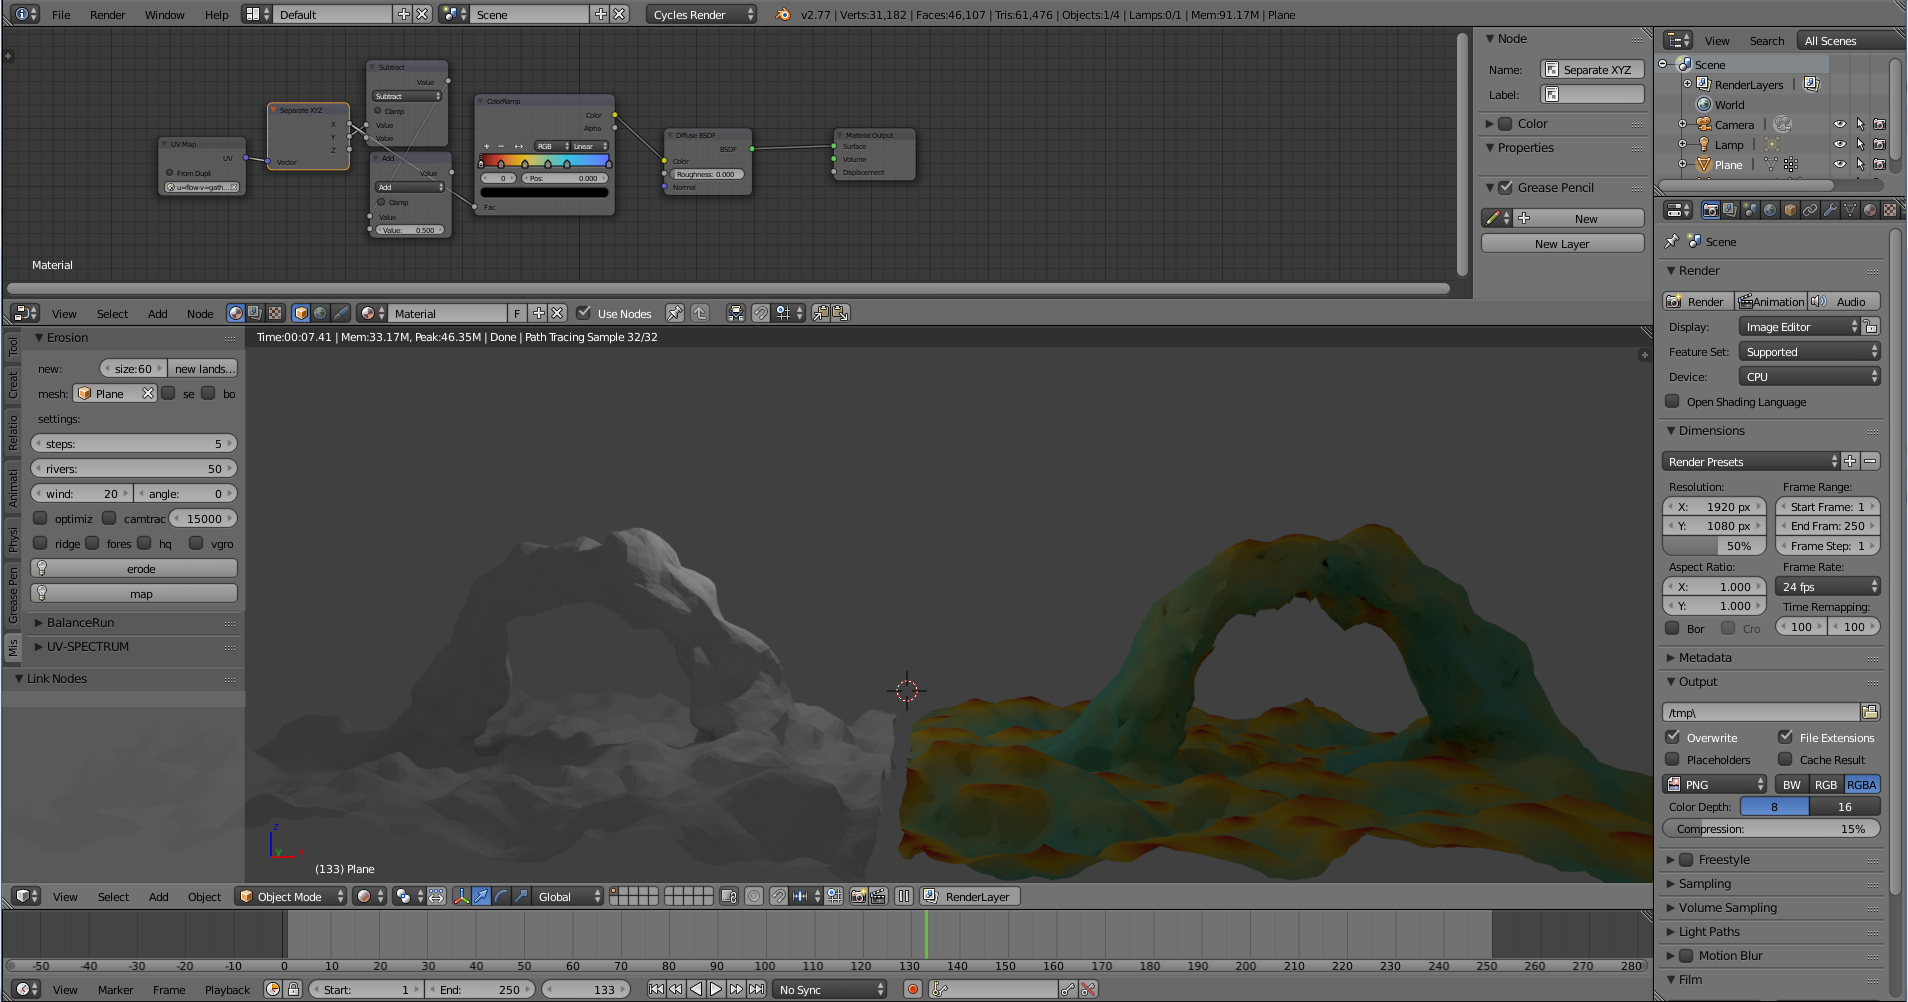Click the Play Animation button in timeline
1908x1002 pixels.
pyautogui.click(x=716, y=990)
